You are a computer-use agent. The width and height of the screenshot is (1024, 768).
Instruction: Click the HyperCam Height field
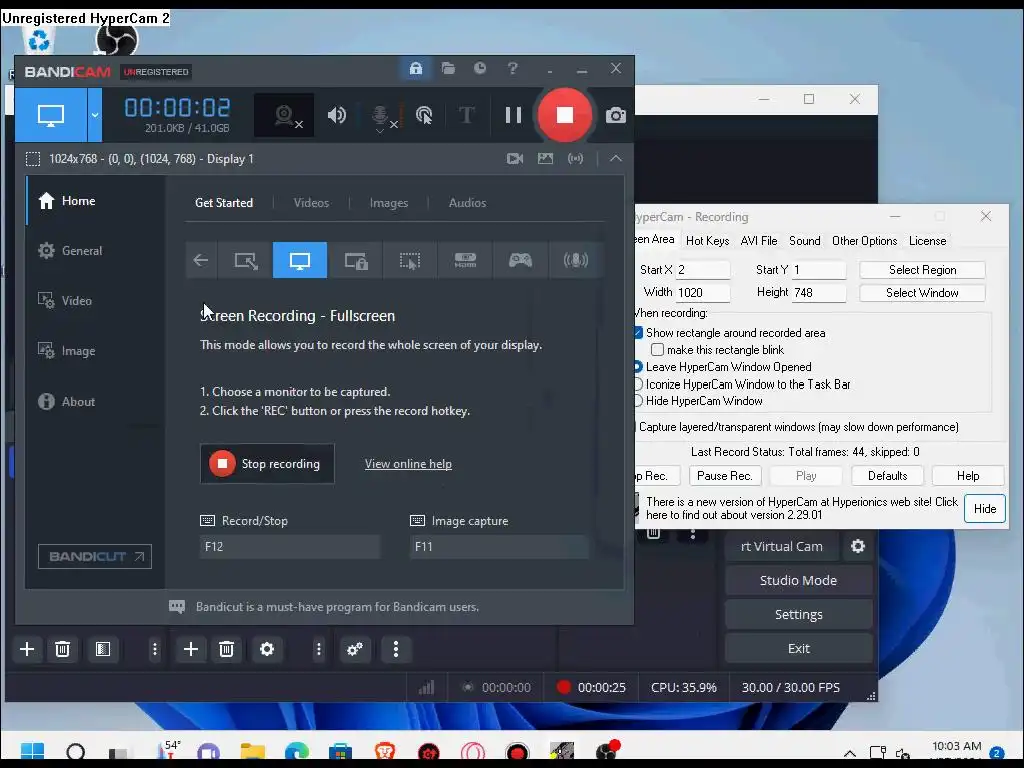pyautogui.click(x=819, y=293)
